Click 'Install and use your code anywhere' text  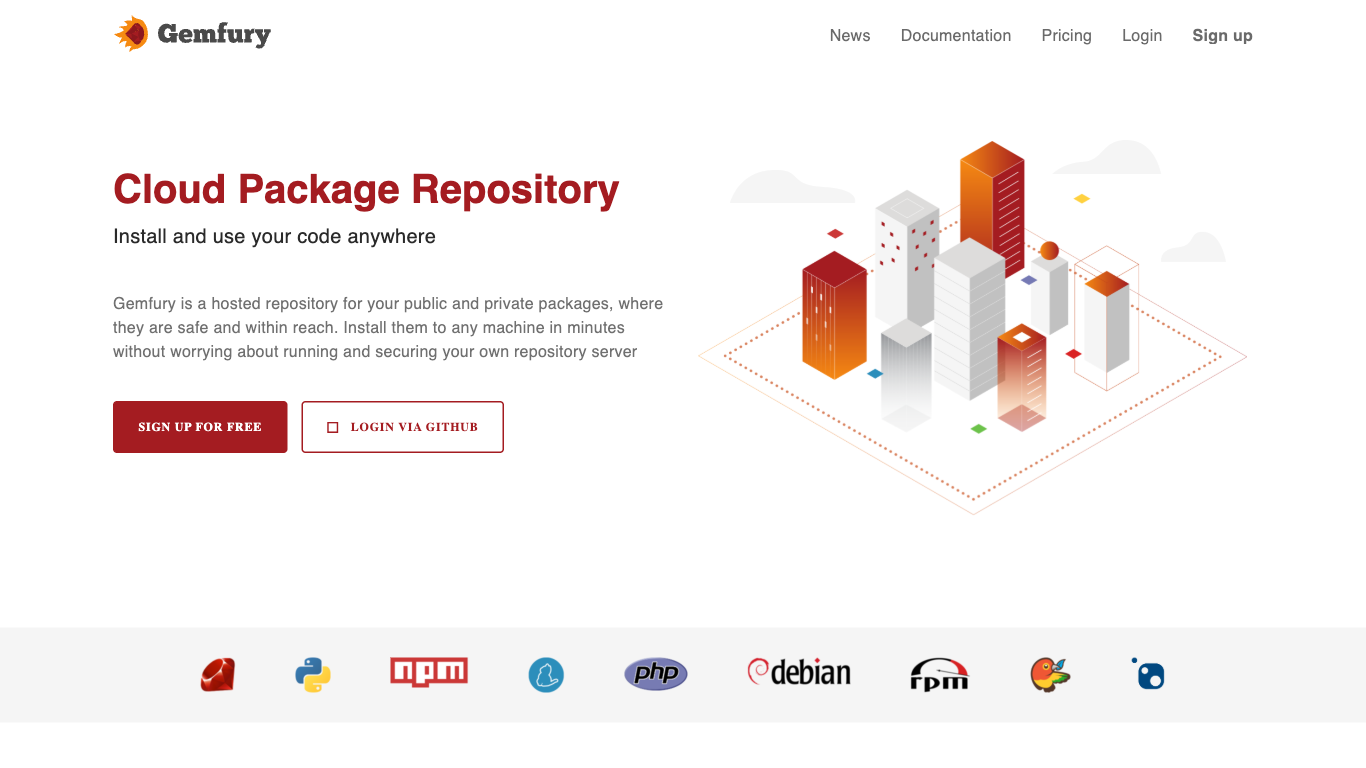coord(274,237)
